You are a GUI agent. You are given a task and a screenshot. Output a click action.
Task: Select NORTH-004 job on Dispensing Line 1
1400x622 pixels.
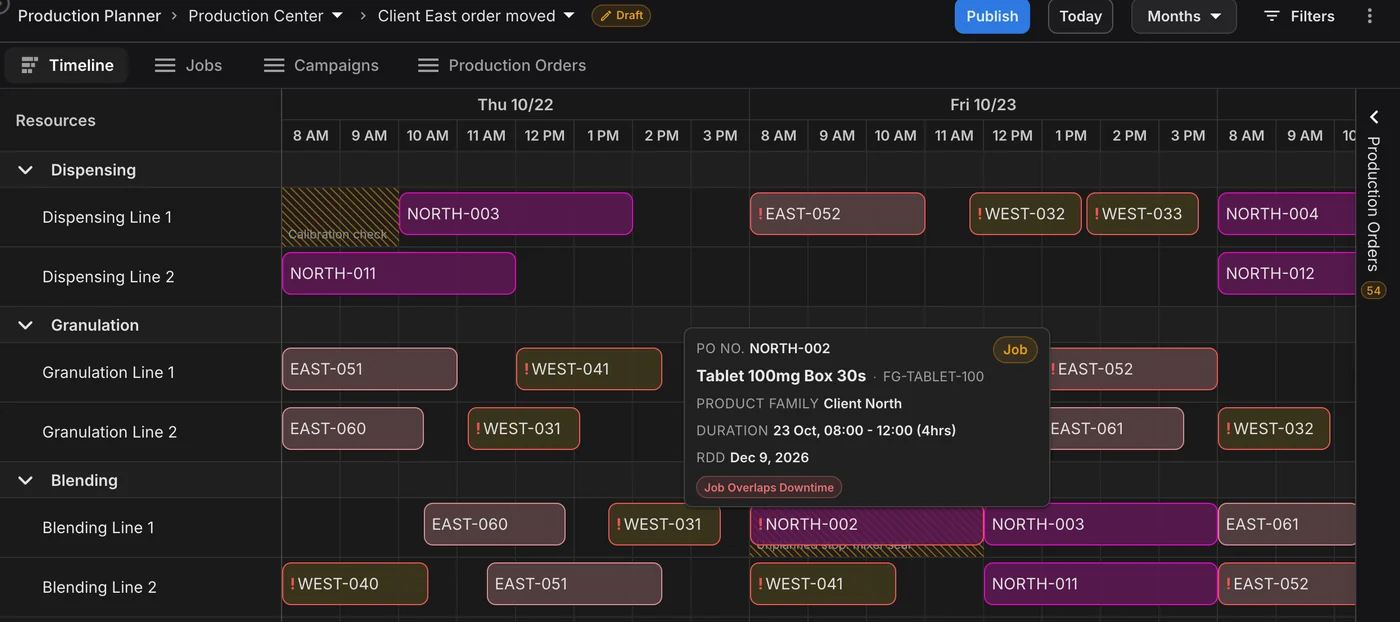pos(1286,214)
